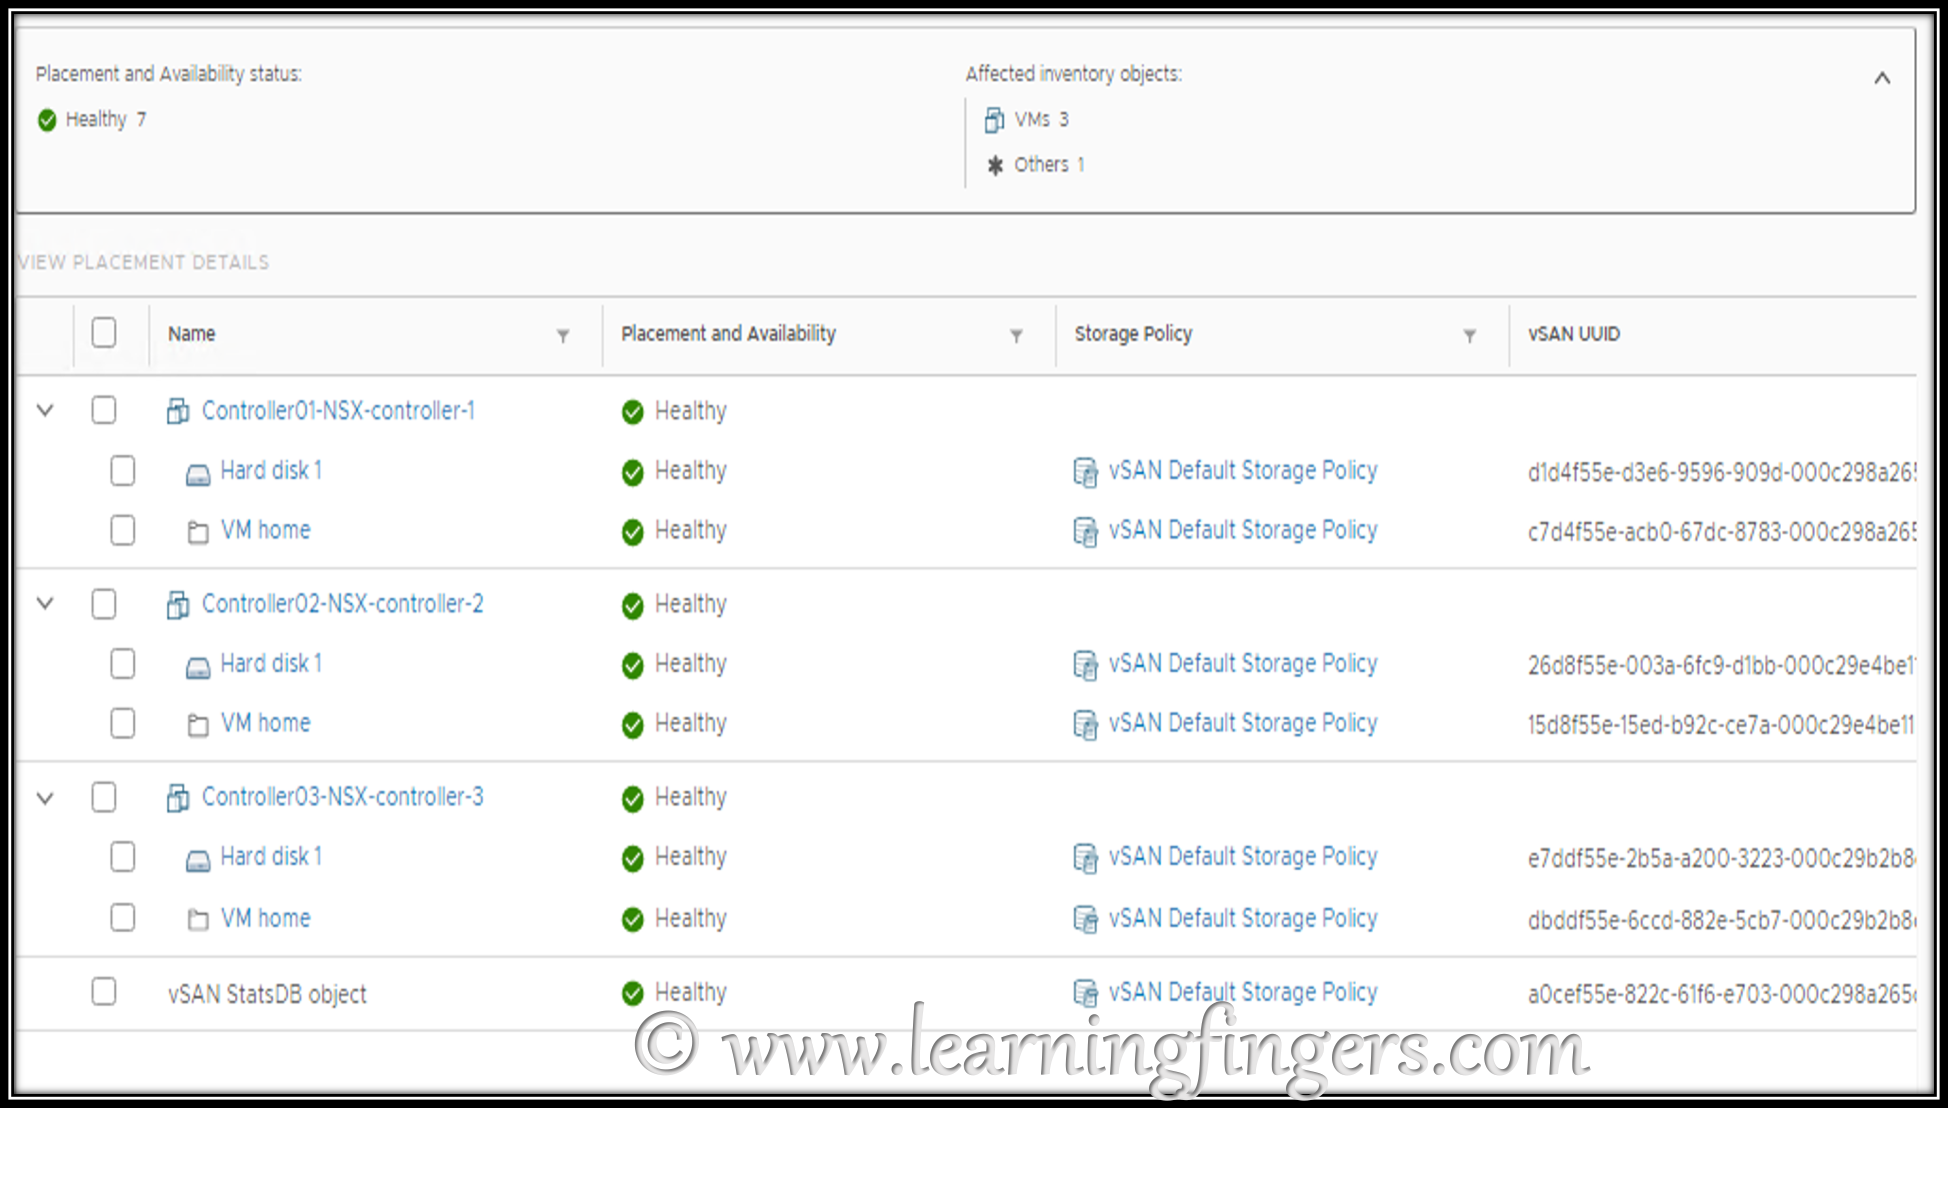
Task: Click the Storage Policy column filter icon
Action: coord(1469,336)
